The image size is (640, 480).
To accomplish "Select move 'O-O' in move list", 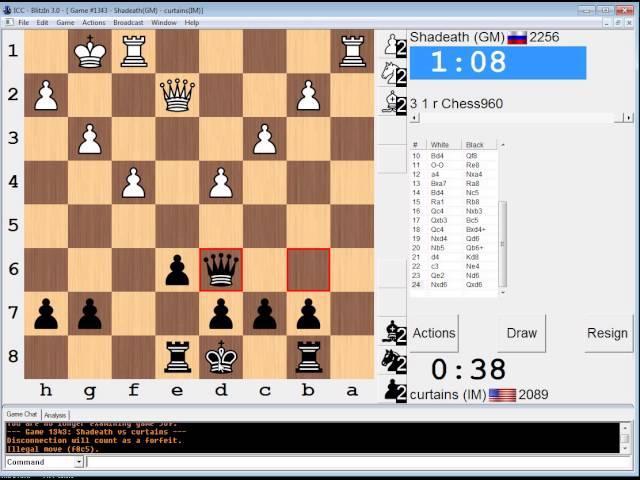I will [437, 165].
